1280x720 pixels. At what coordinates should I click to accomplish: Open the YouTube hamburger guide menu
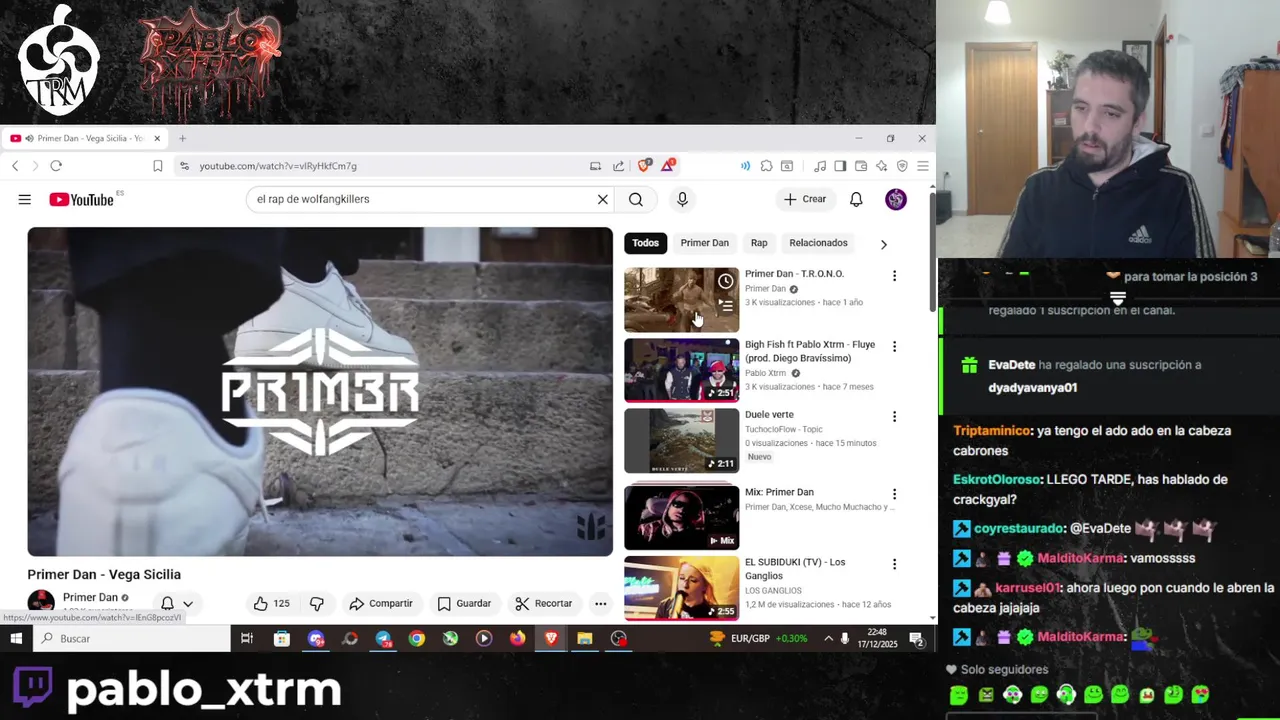[24, 200]
